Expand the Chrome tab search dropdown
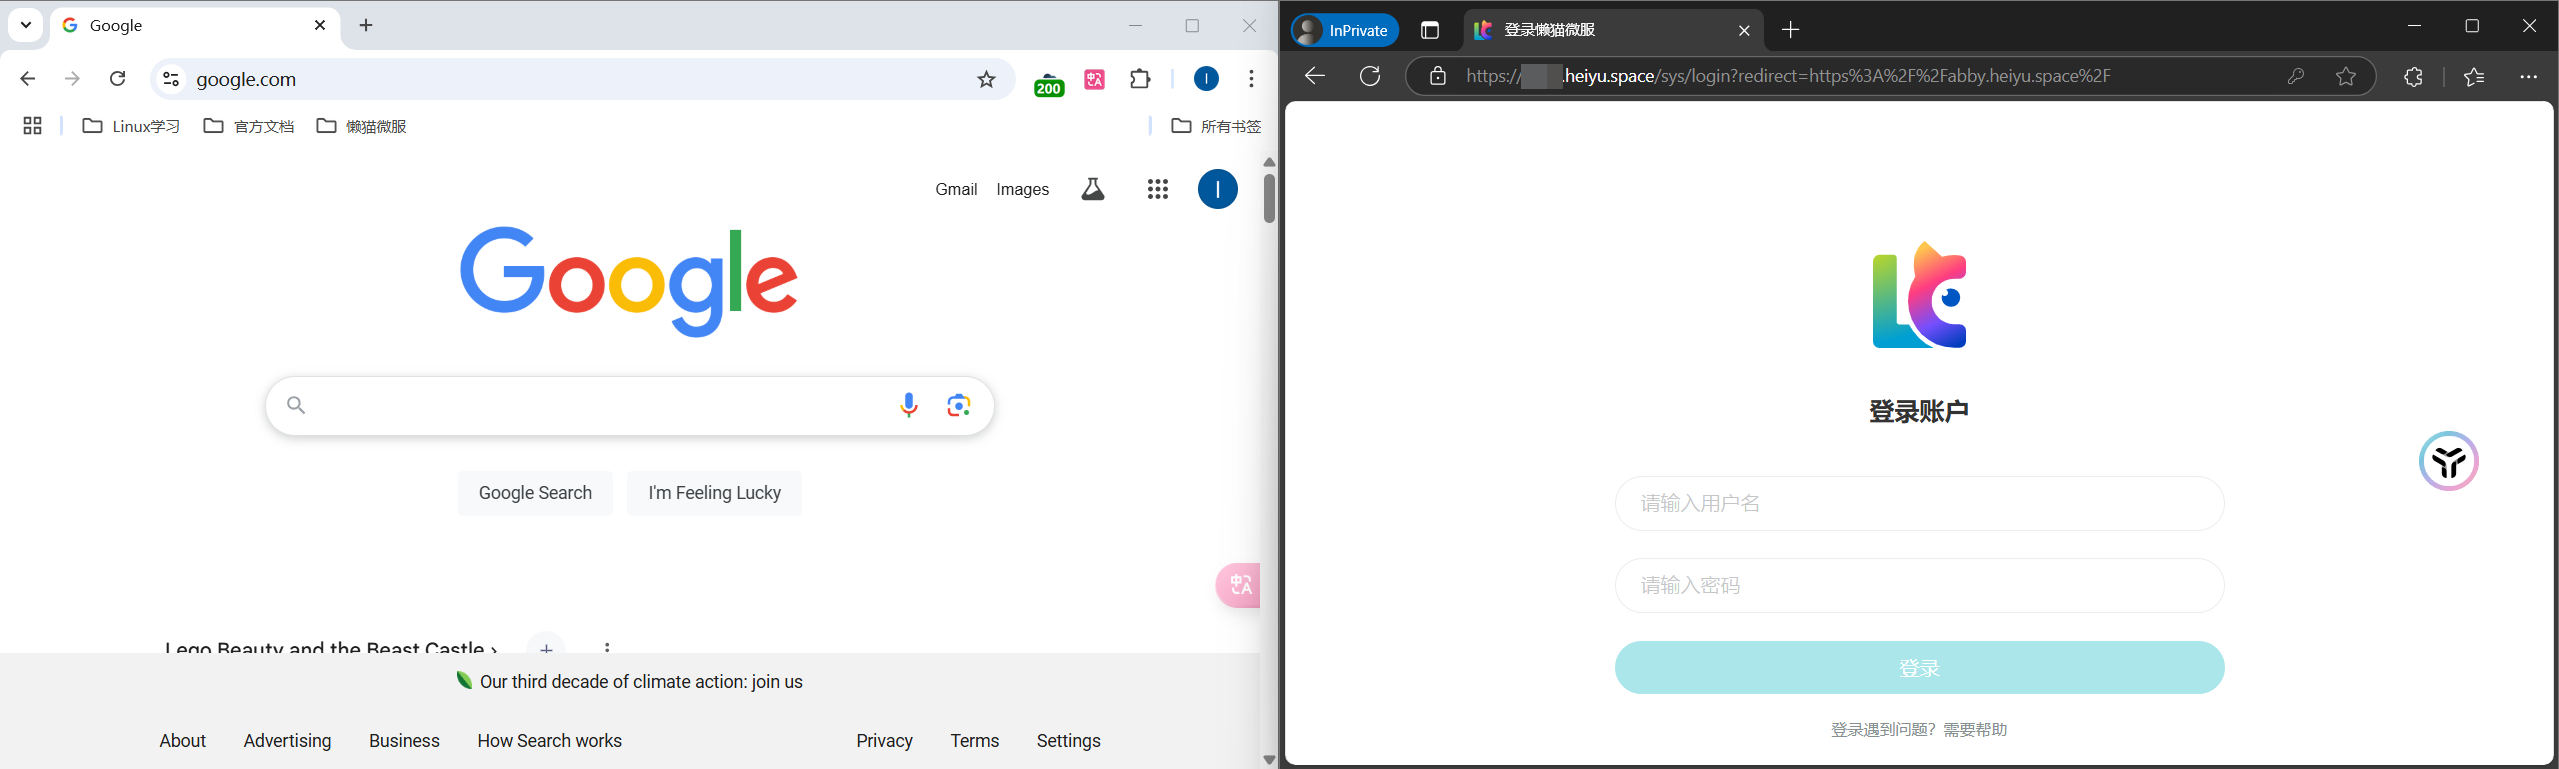Screen dimensions: 2559x769 click(26, 25)
